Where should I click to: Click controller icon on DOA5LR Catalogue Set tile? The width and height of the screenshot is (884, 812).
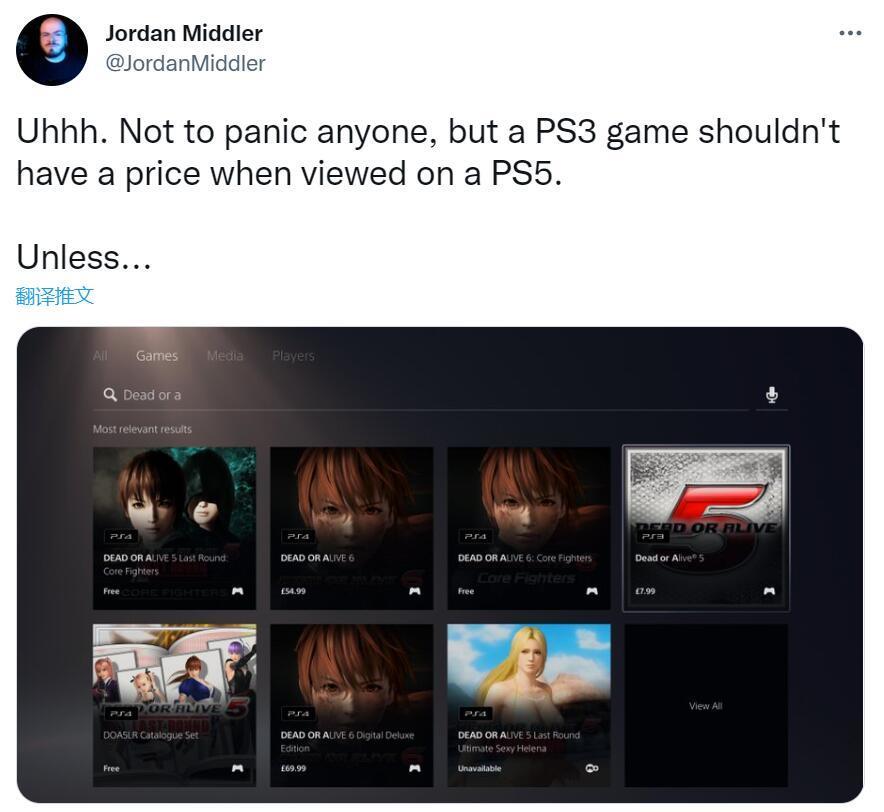(237, 768)
